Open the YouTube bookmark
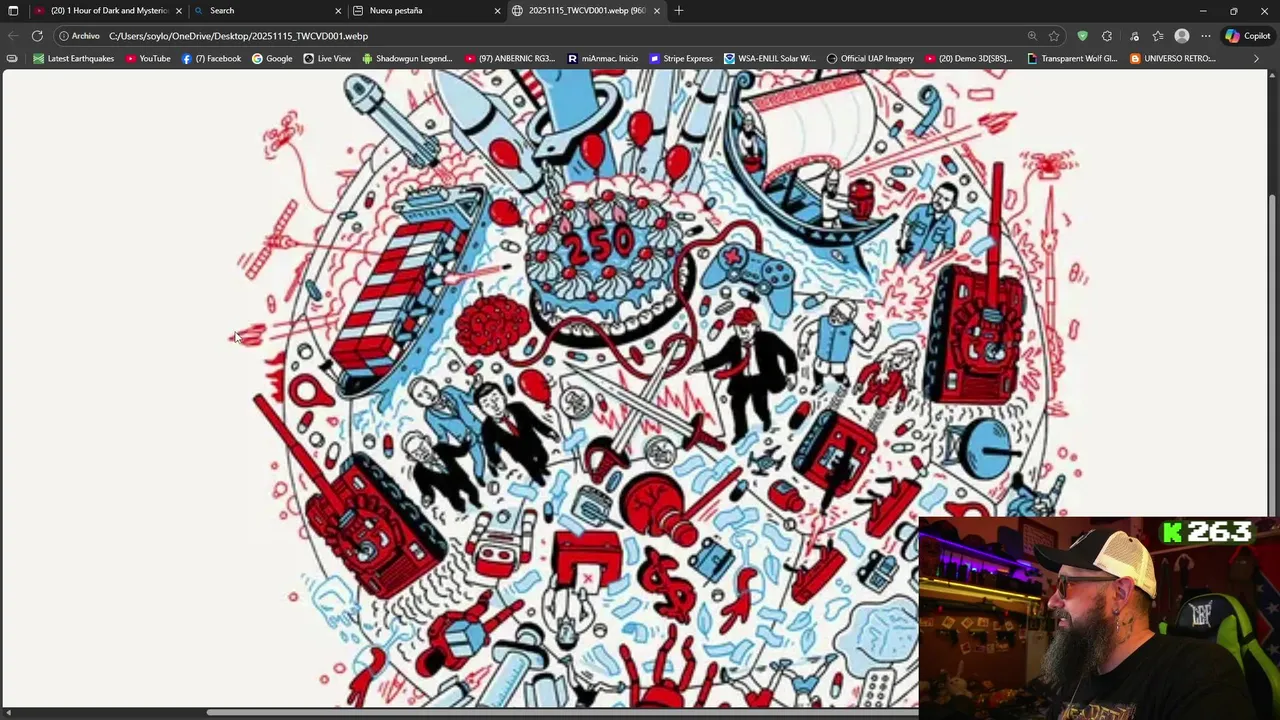The image size is (1280, 720). point(148,58)
